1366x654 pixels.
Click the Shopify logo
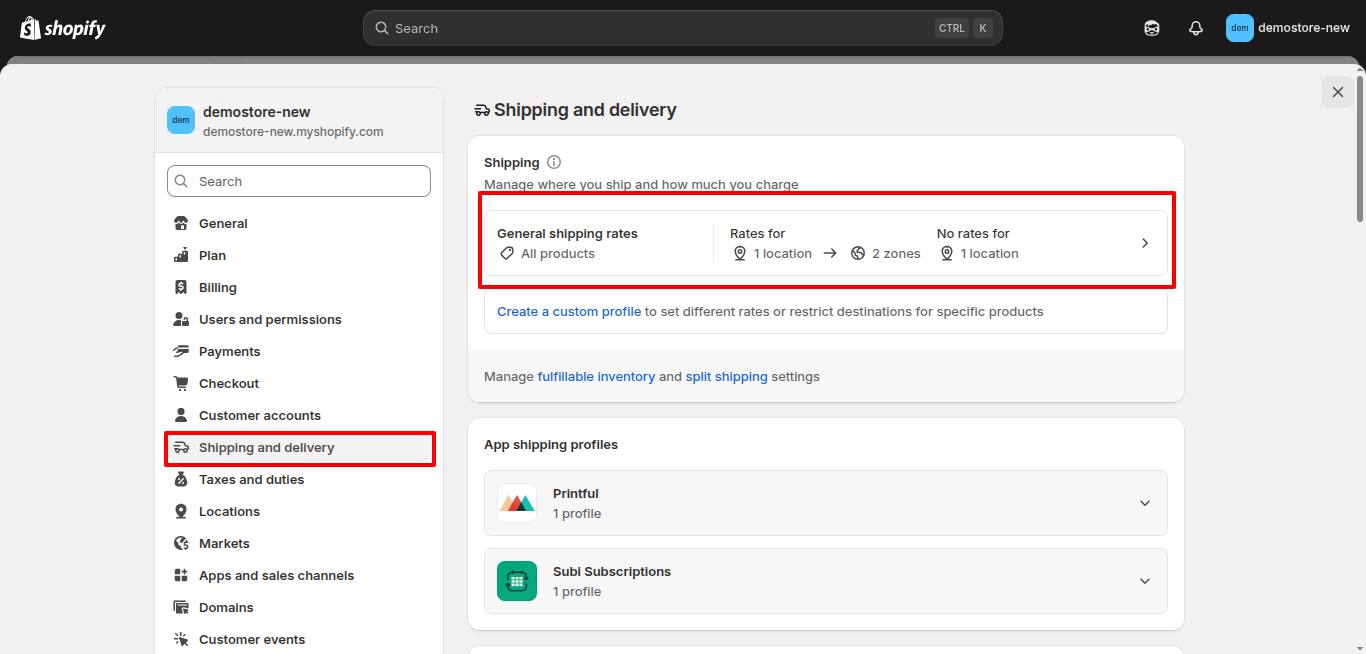pos(62,27)
